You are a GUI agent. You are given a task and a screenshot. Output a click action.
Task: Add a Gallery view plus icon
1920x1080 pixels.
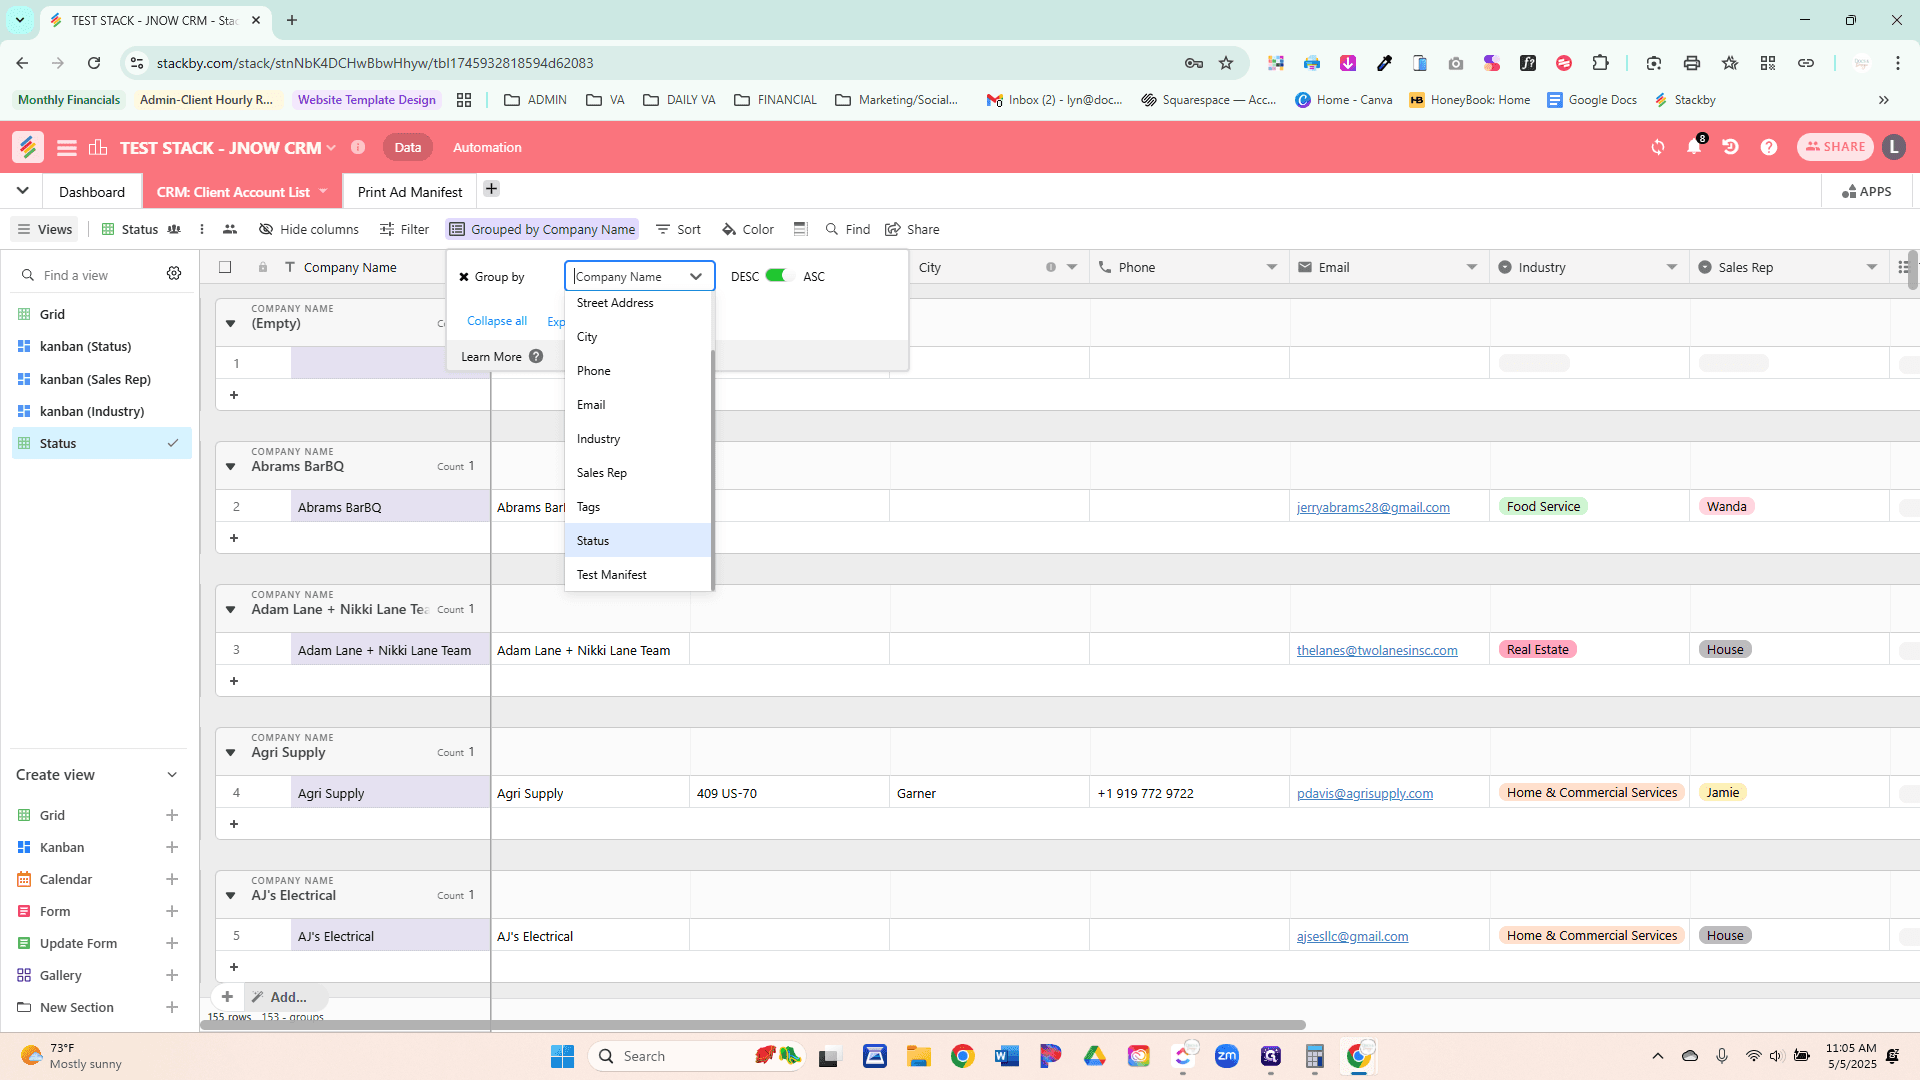tap(172, 975)
